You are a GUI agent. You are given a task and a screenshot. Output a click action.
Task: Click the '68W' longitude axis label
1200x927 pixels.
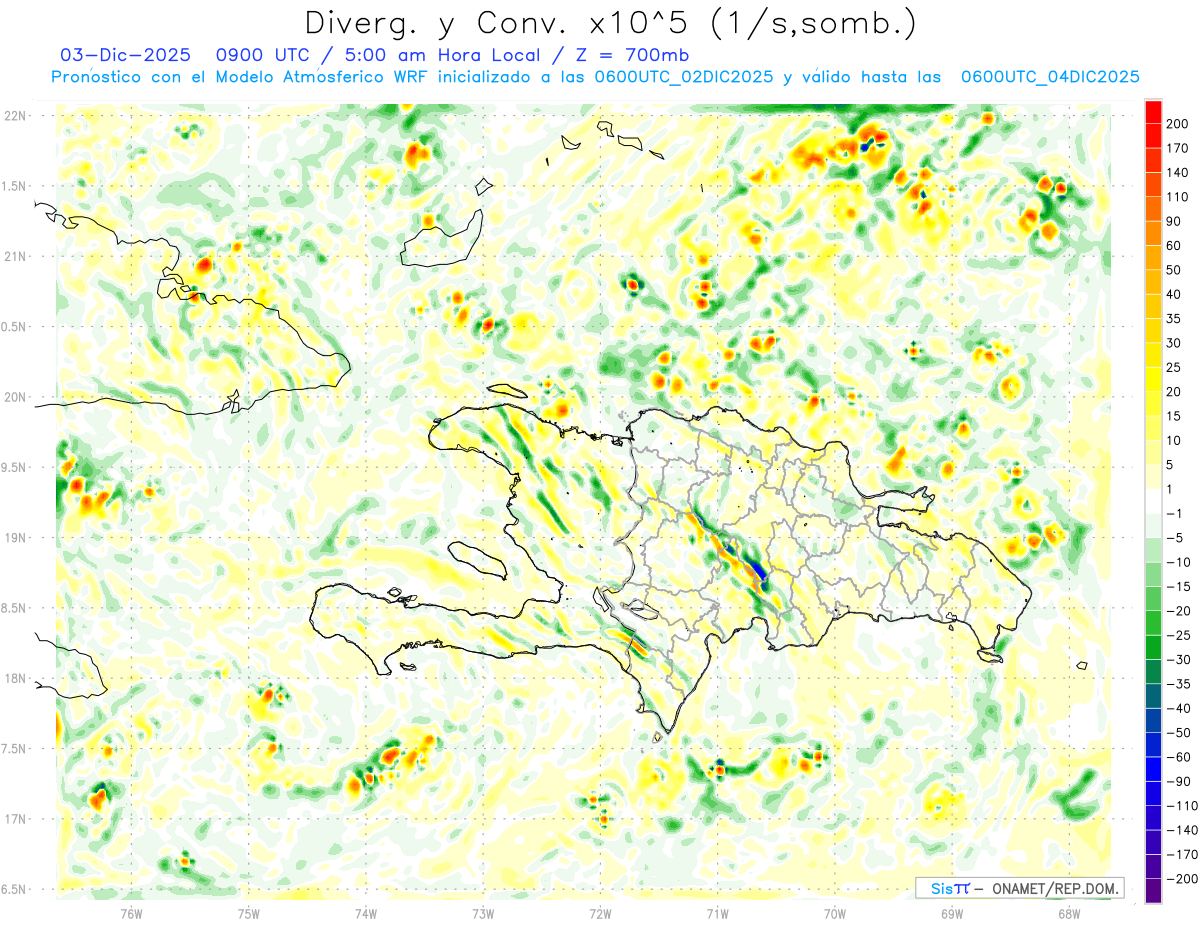pyautogui.click(x=1069, y=913)
